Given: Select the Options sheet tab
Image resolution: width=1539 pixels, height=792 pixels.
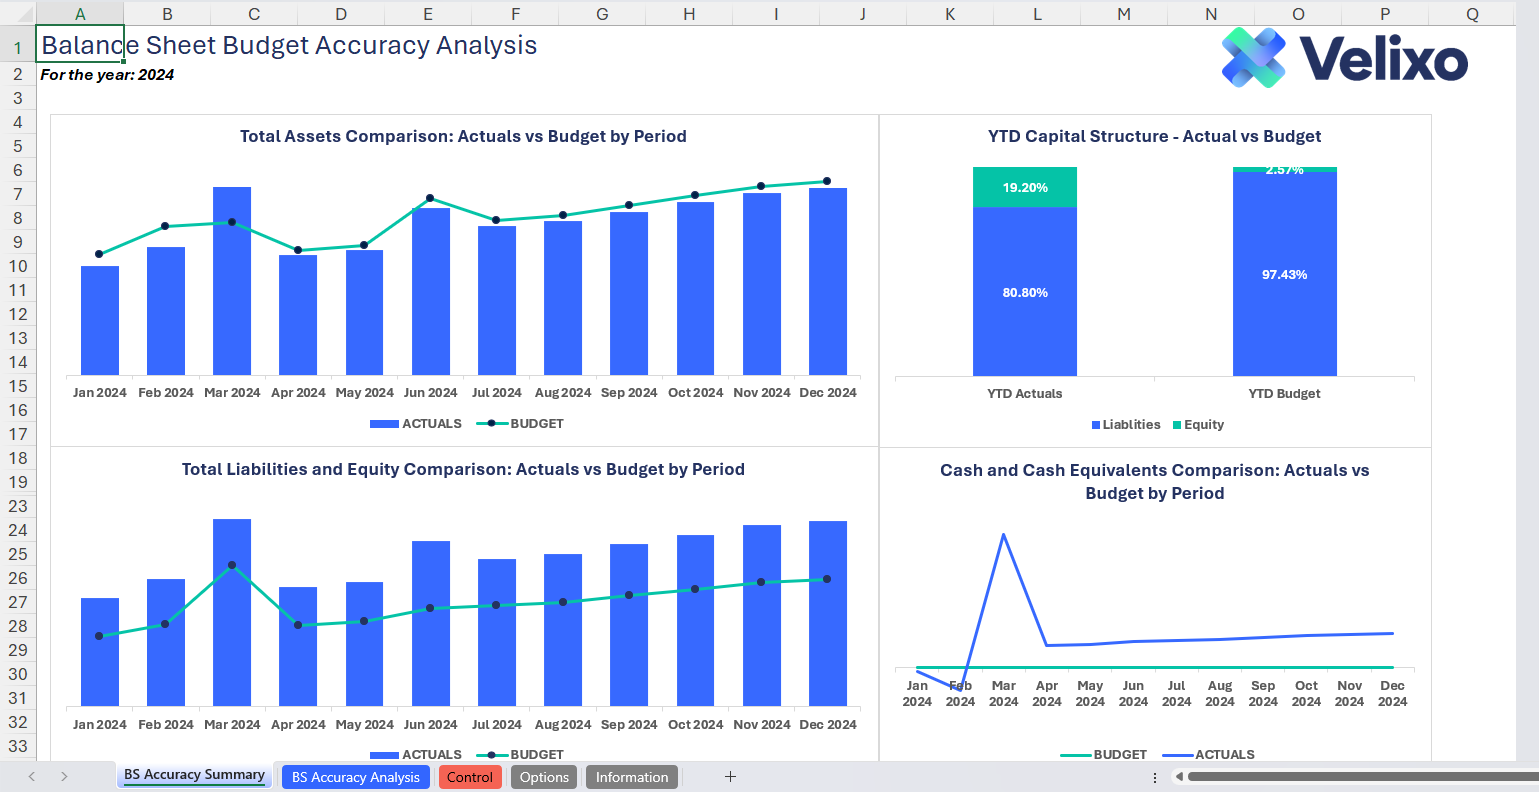Looking at the screenshot, I should pyautogui.click(x=544, y=777).
